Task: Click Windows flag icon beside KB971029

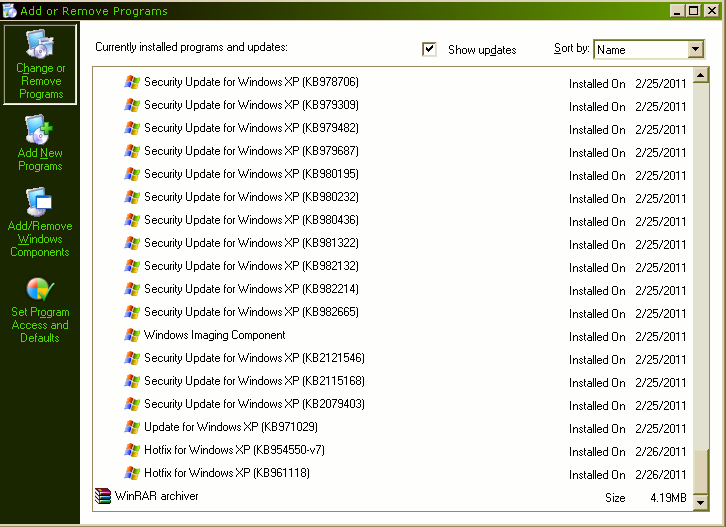Action: (x=132, y=427)
